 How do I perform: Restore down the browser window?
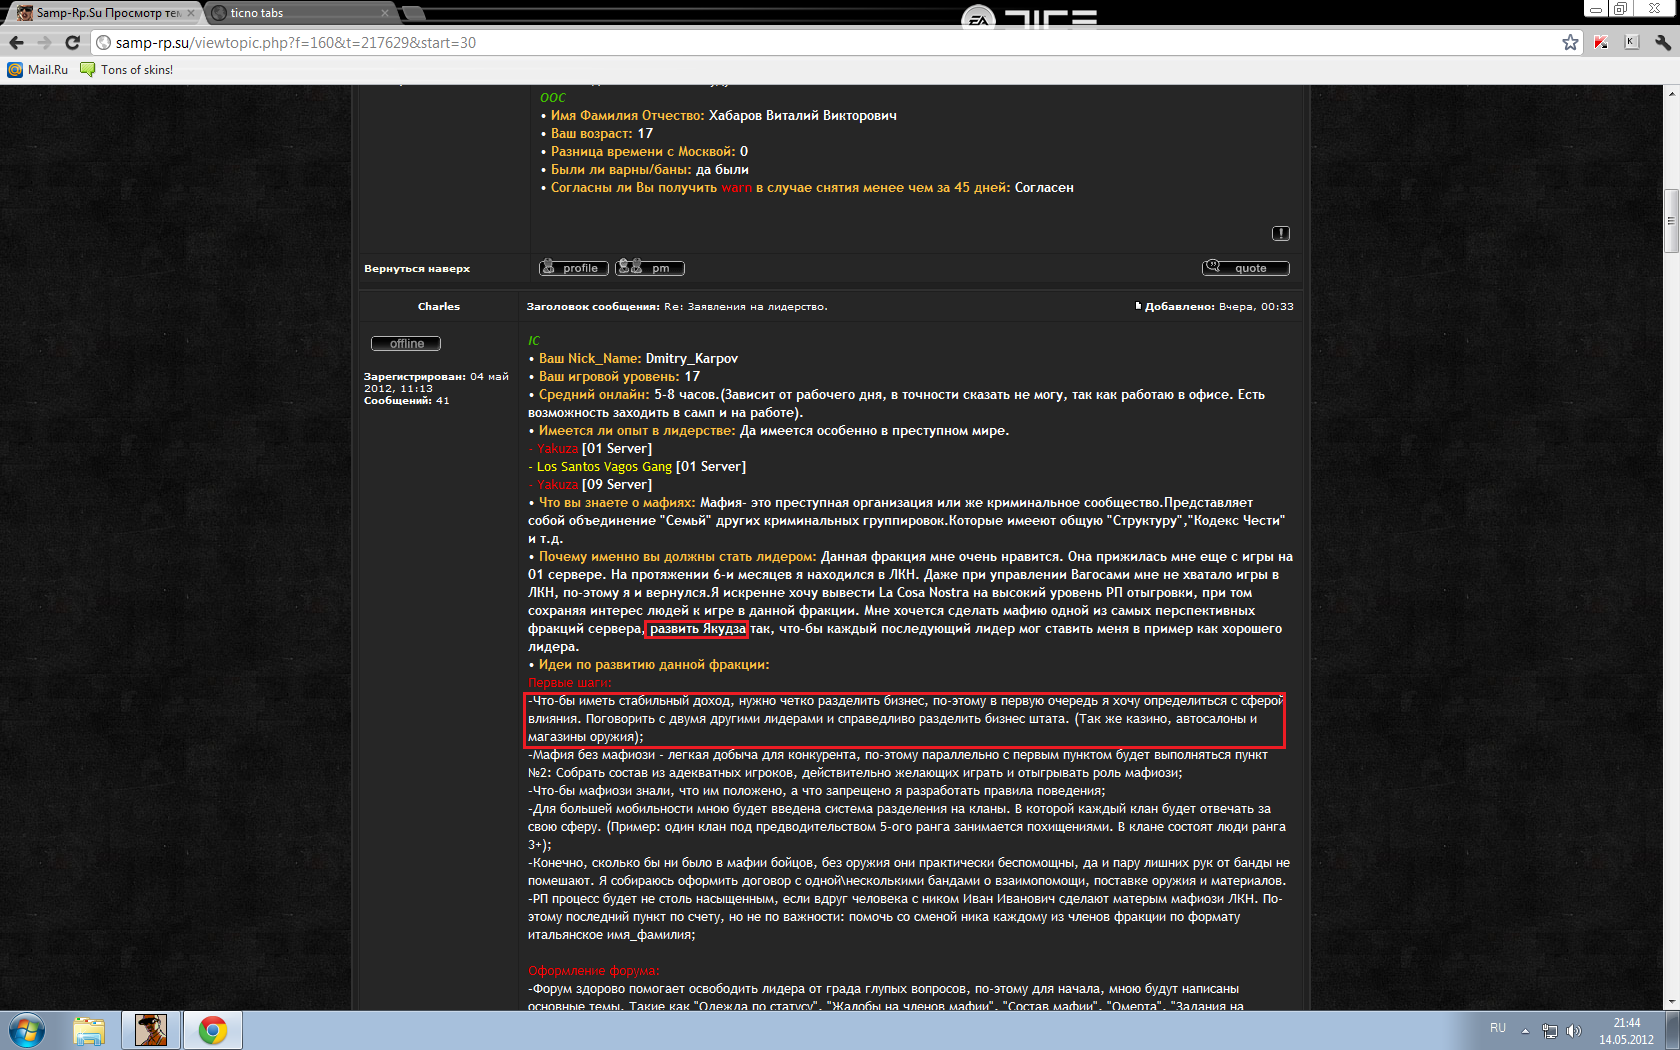[x=1621, y=8]
